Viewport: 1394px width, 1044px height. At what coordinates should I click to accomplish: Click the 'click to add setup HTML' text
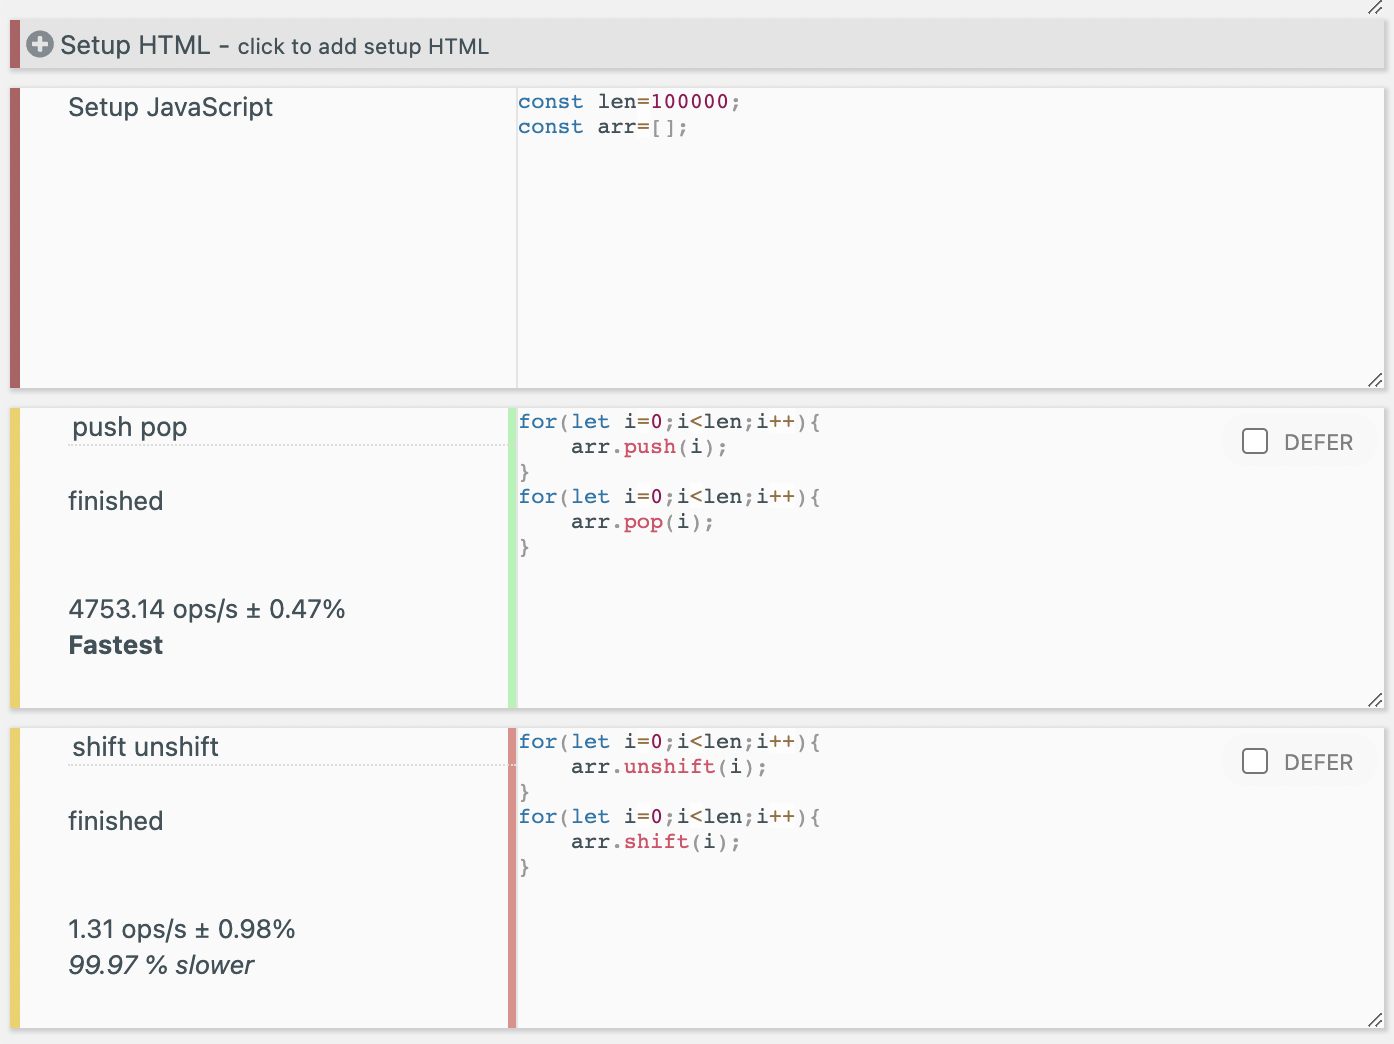(363, 47)
